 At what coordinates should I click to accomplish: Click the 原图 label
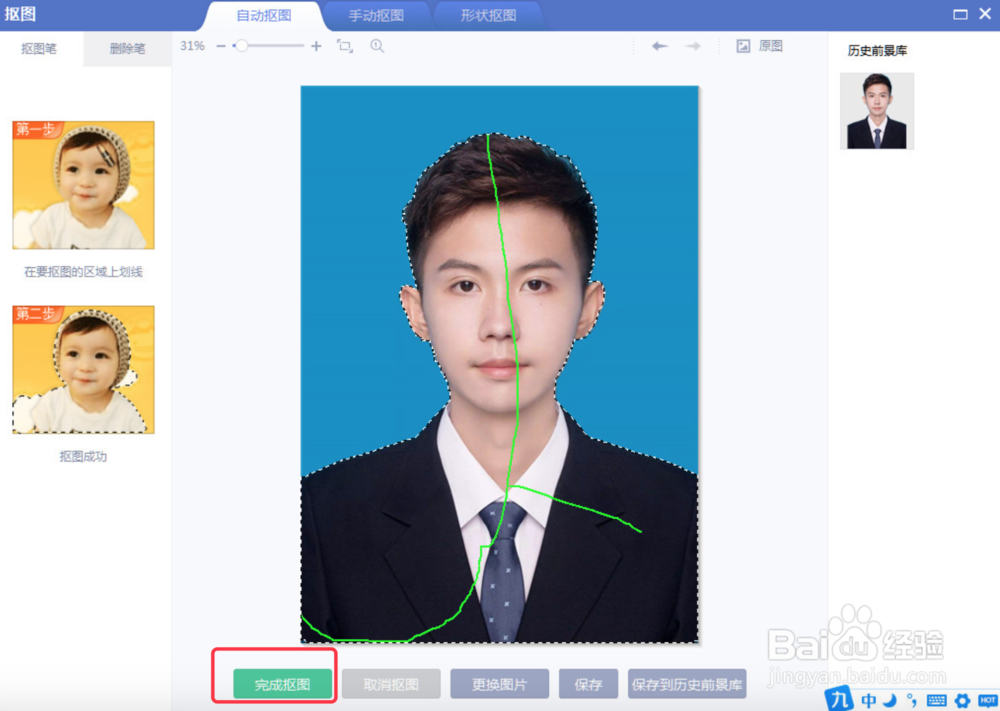click(x=770, y=46)
